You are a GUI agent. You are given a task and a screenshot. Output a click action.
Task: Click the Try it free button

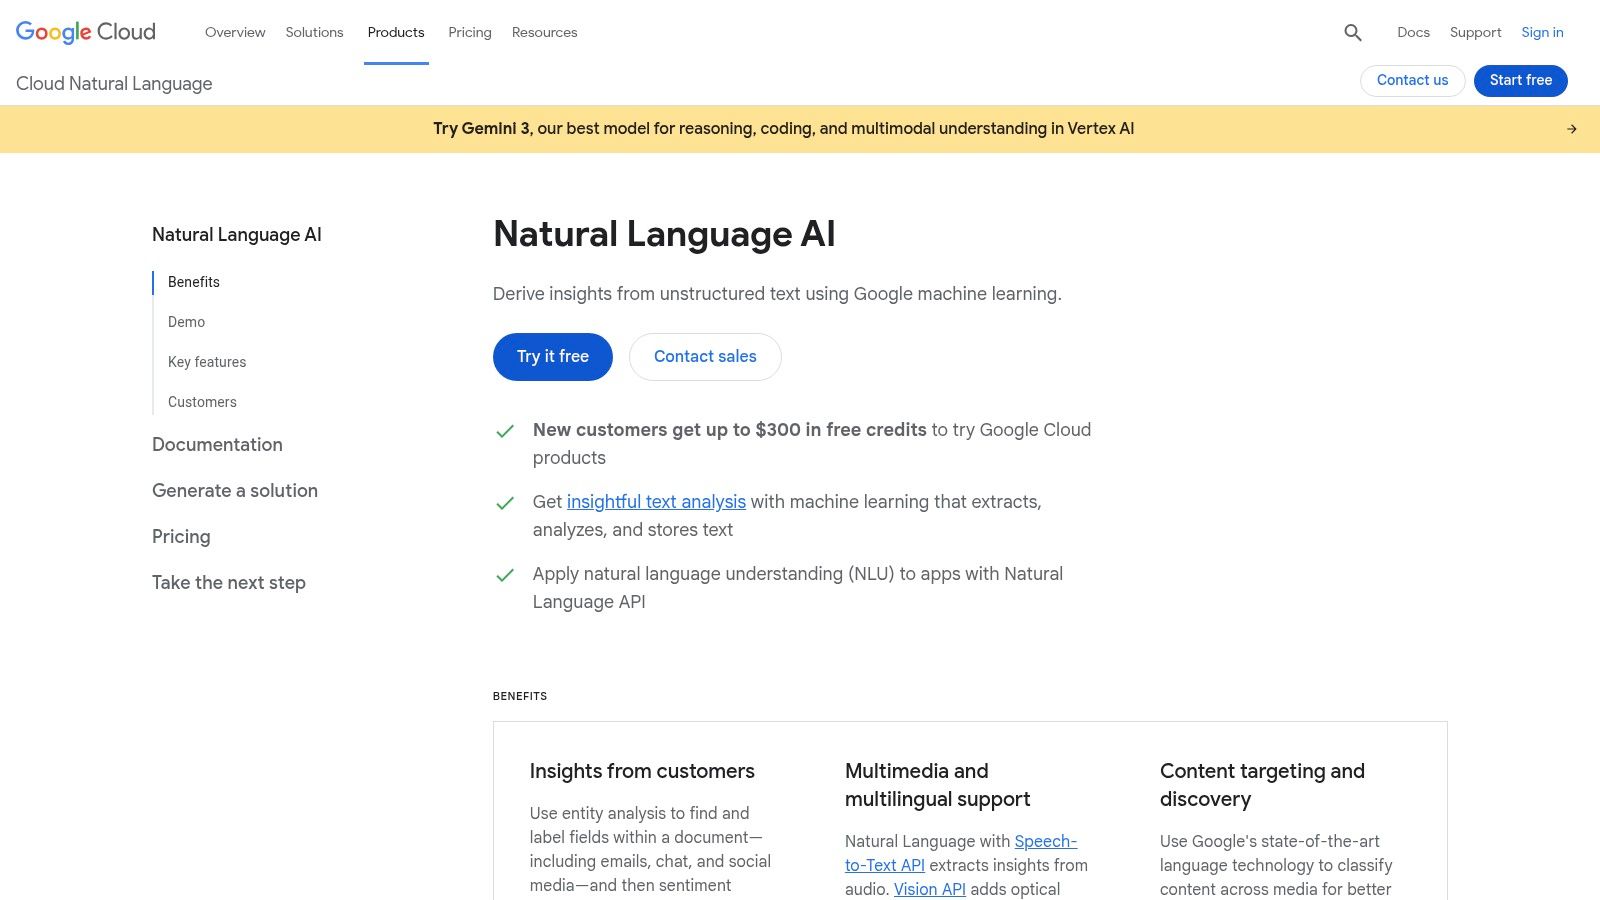coord(552,356)
